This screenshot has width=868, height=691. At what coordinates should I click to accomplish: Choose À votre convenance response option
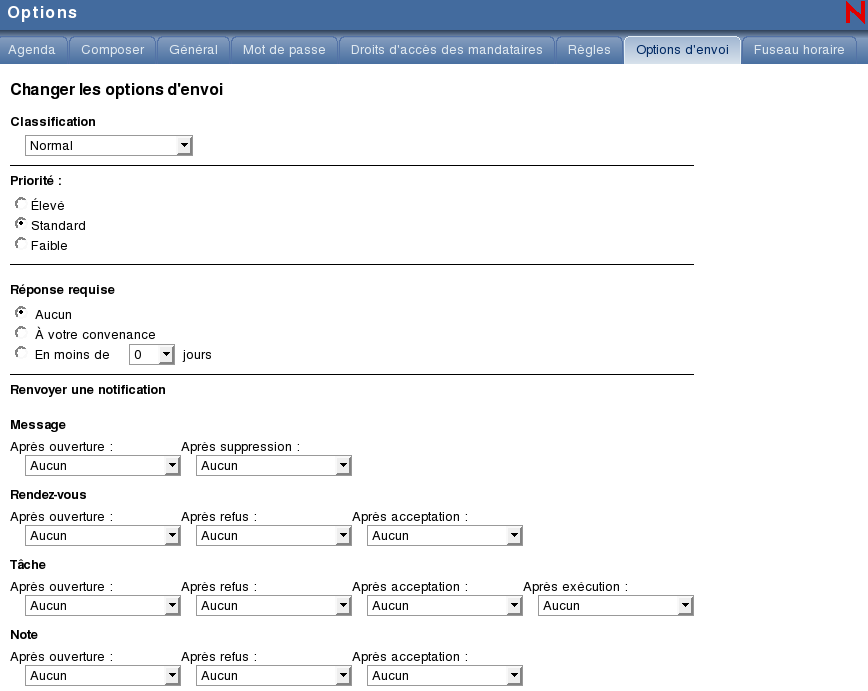20,332
